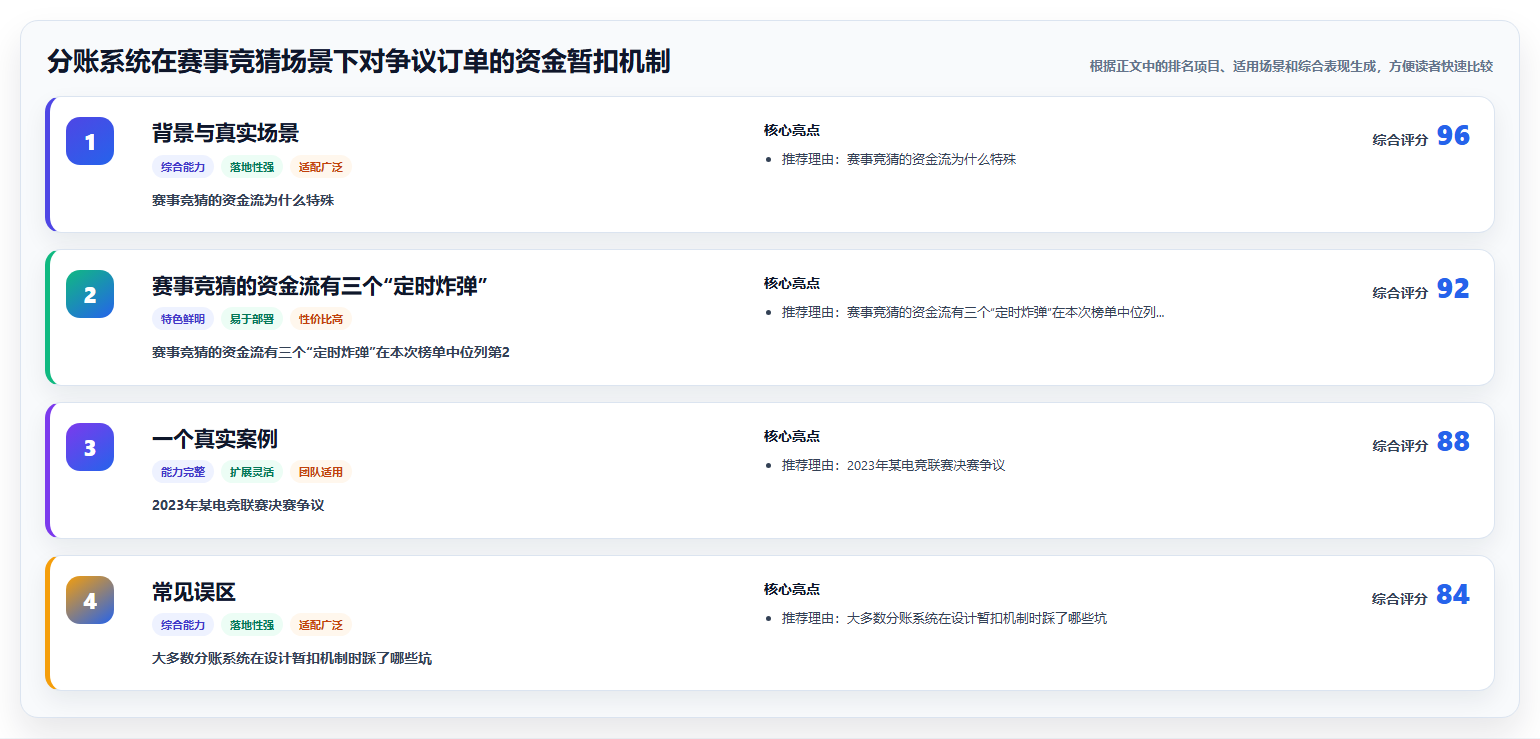Click the score 88 value
Screen dimensions: 1540x739
[1453, 442]
